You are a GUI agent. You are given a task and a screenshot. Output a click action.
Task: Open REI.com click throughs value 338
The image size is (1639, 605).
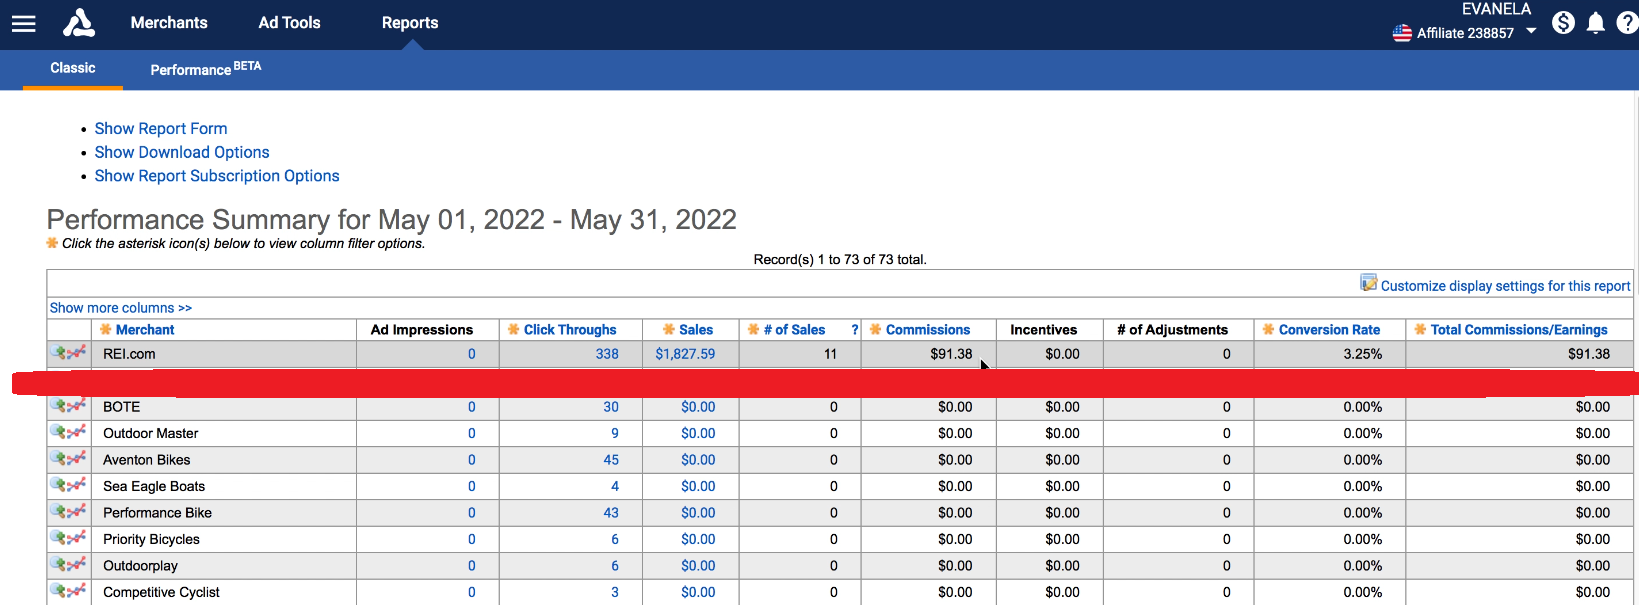(x=607, y=354)
